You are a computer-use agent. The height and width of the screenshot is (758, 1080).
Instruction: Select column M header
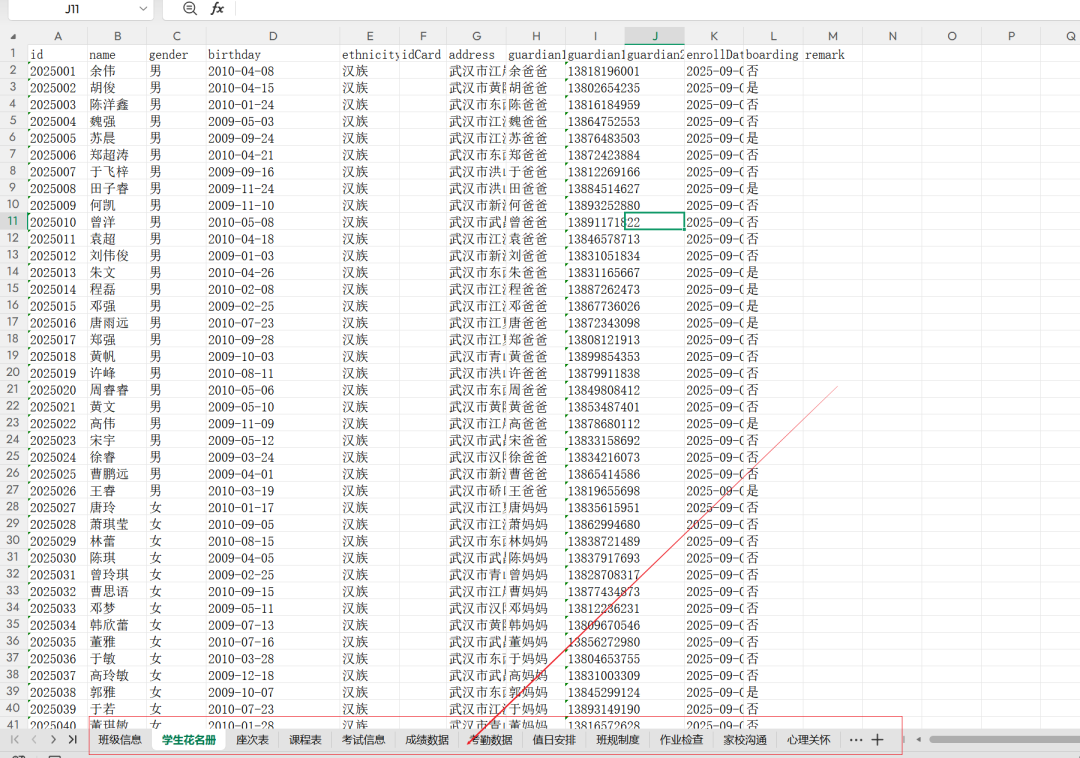tap(833, 36)
